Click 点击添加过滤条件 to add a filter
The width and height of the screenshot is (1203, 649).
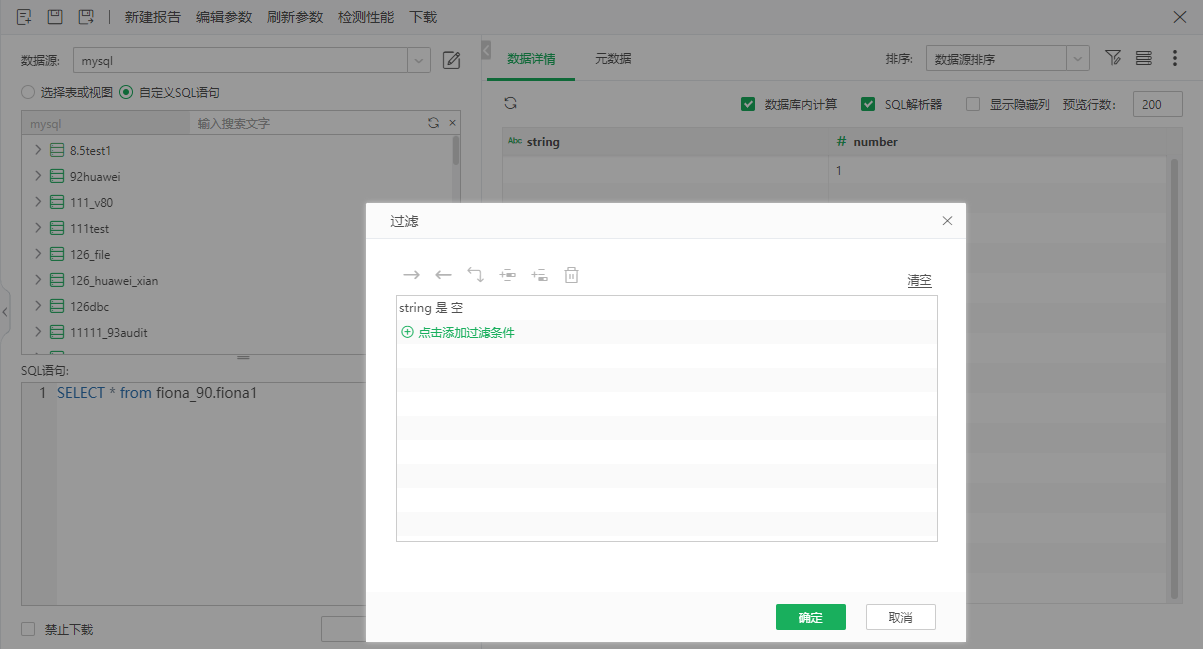click(458, 332)
